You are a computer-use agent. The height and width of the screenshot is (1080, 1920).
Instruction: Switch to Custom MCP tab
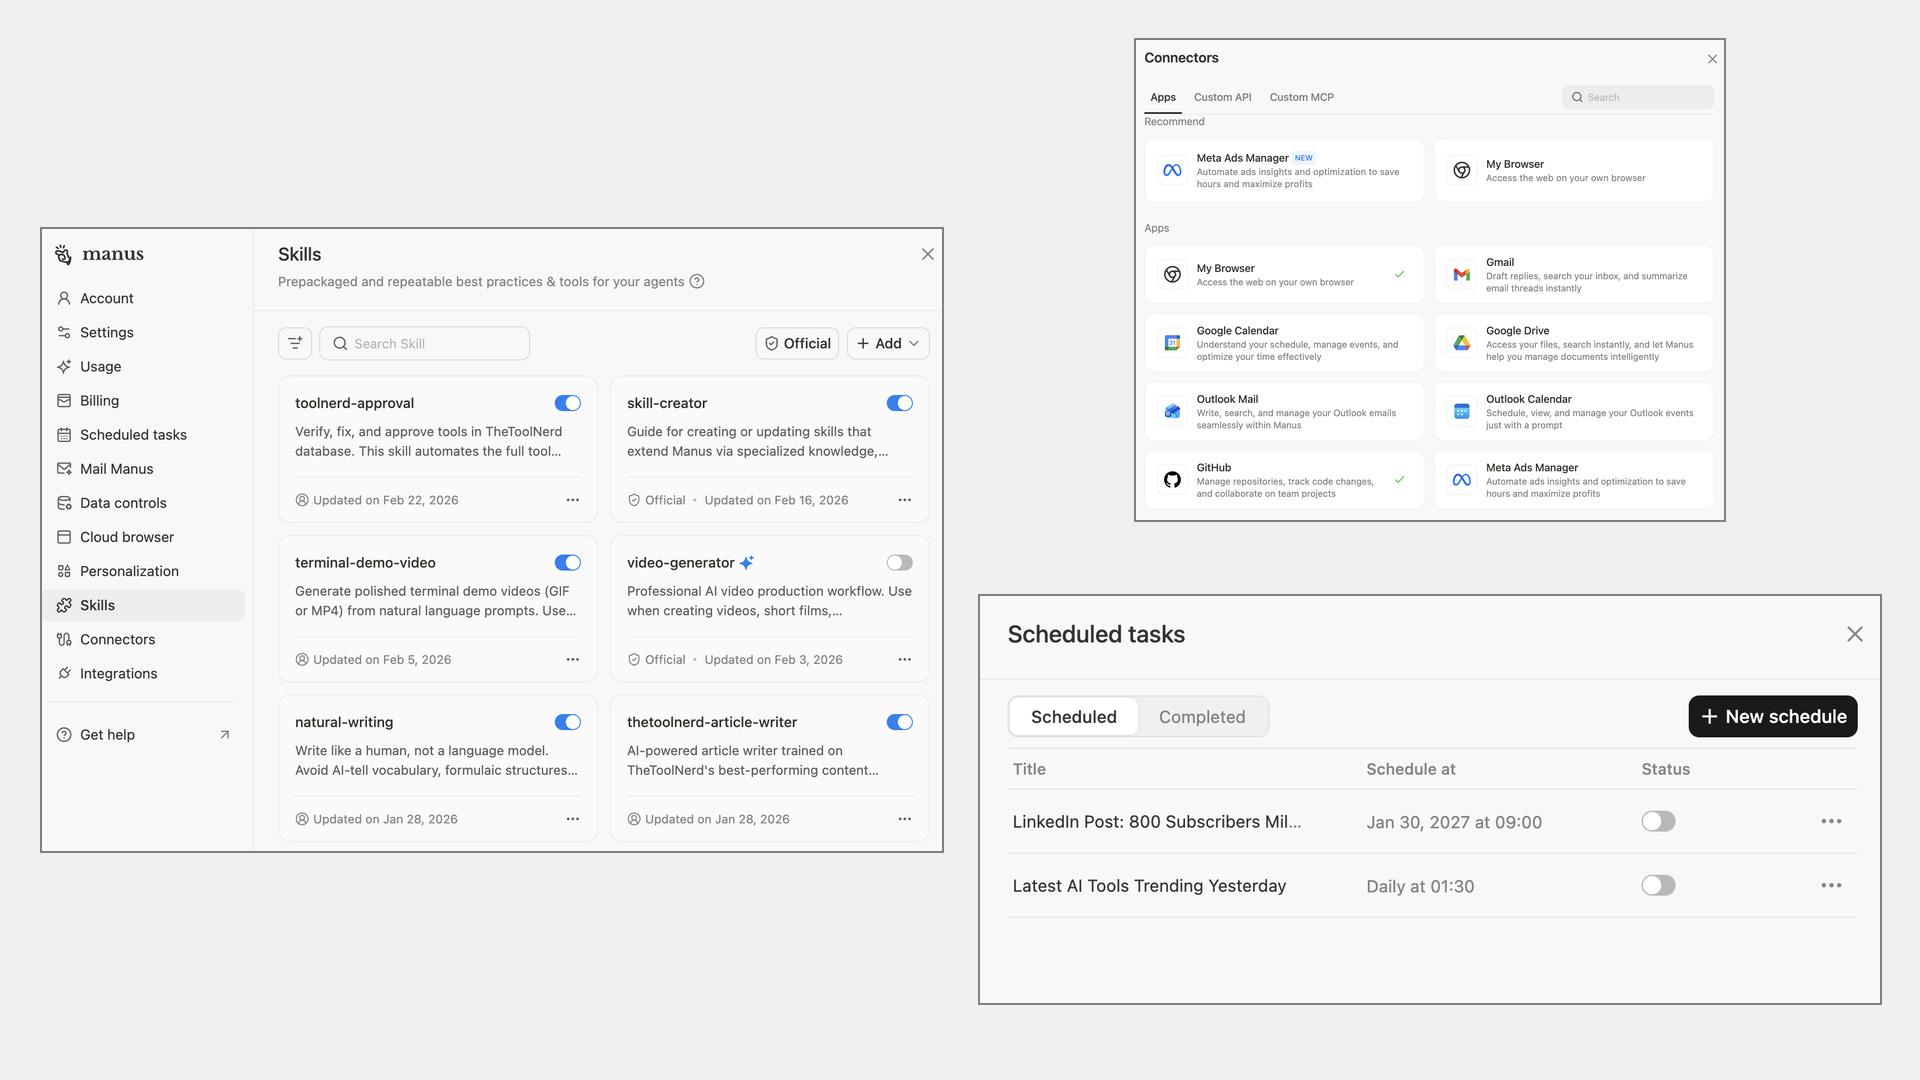1301,97
